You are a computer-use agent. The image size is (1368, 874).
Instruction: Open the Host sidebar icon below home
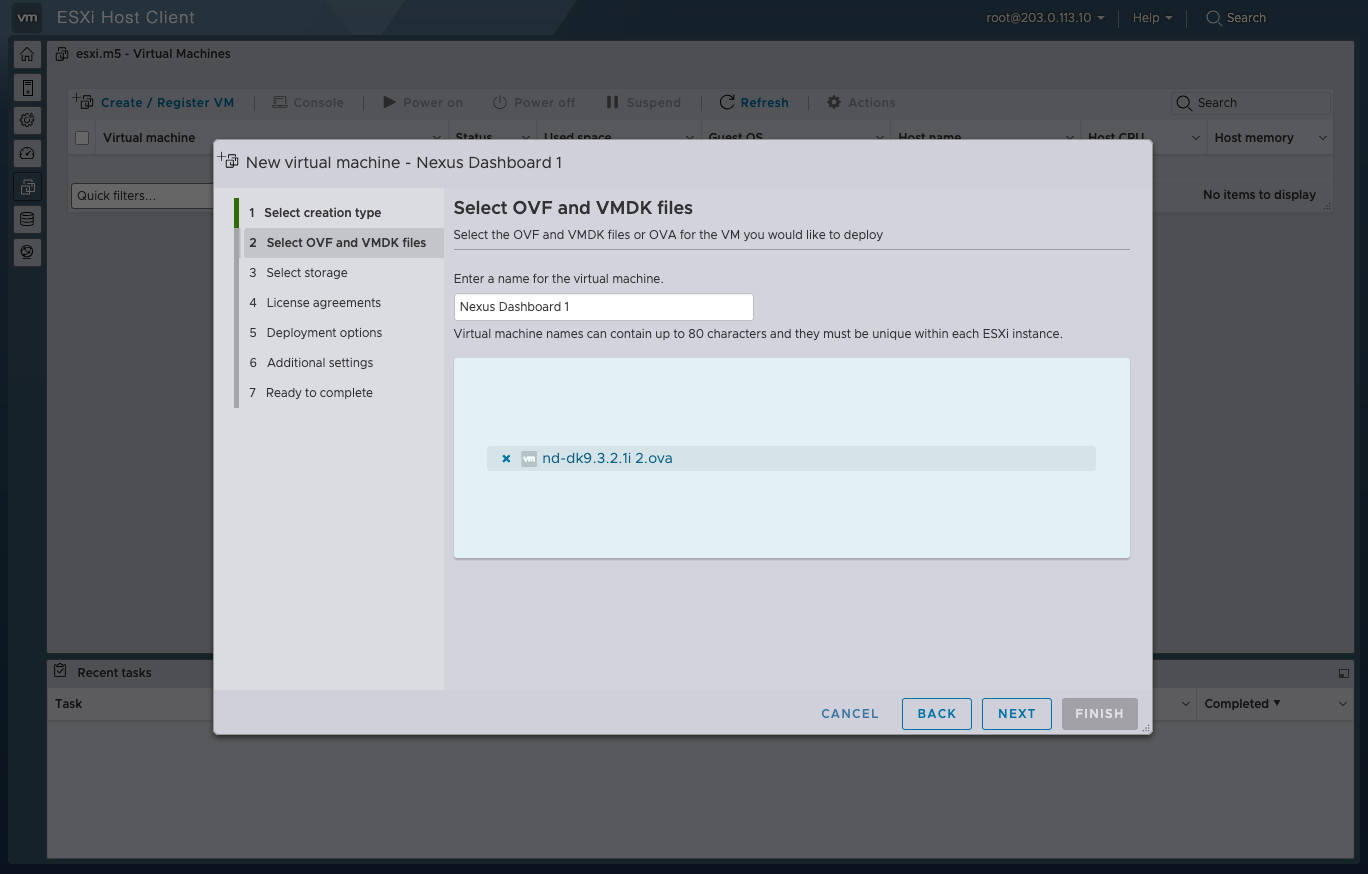pyautogui.click(x=27, y=88)
